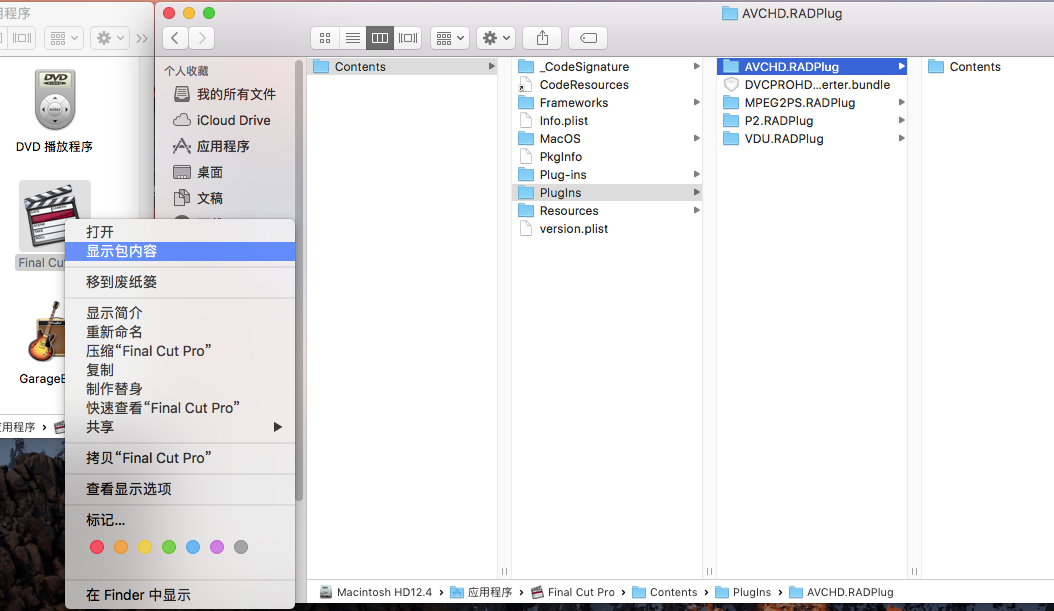The width and height of the screenshot is (1054, 611).
Task: Switch to Cover Flow view in Finder toolbar
Action: point(408,38)
